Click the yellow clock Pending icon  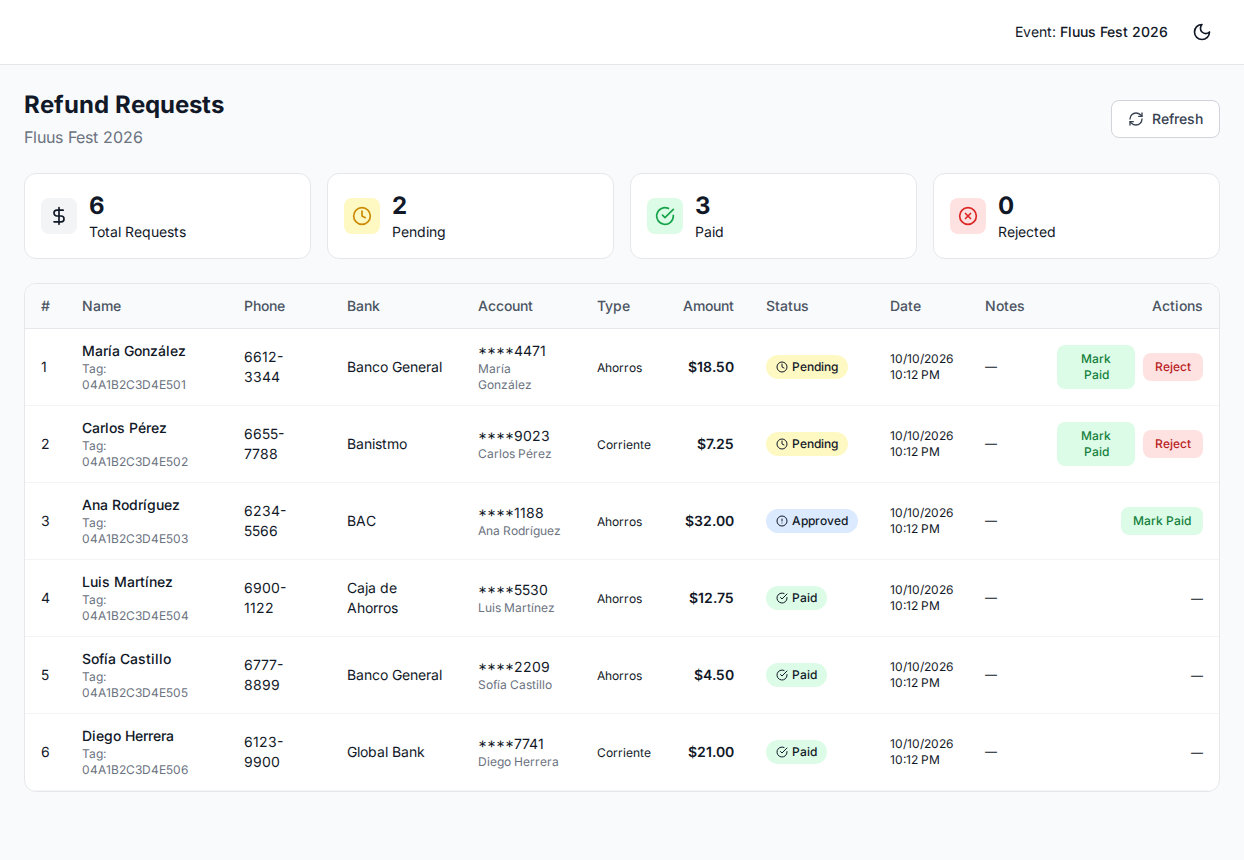(x=362, y=216)
